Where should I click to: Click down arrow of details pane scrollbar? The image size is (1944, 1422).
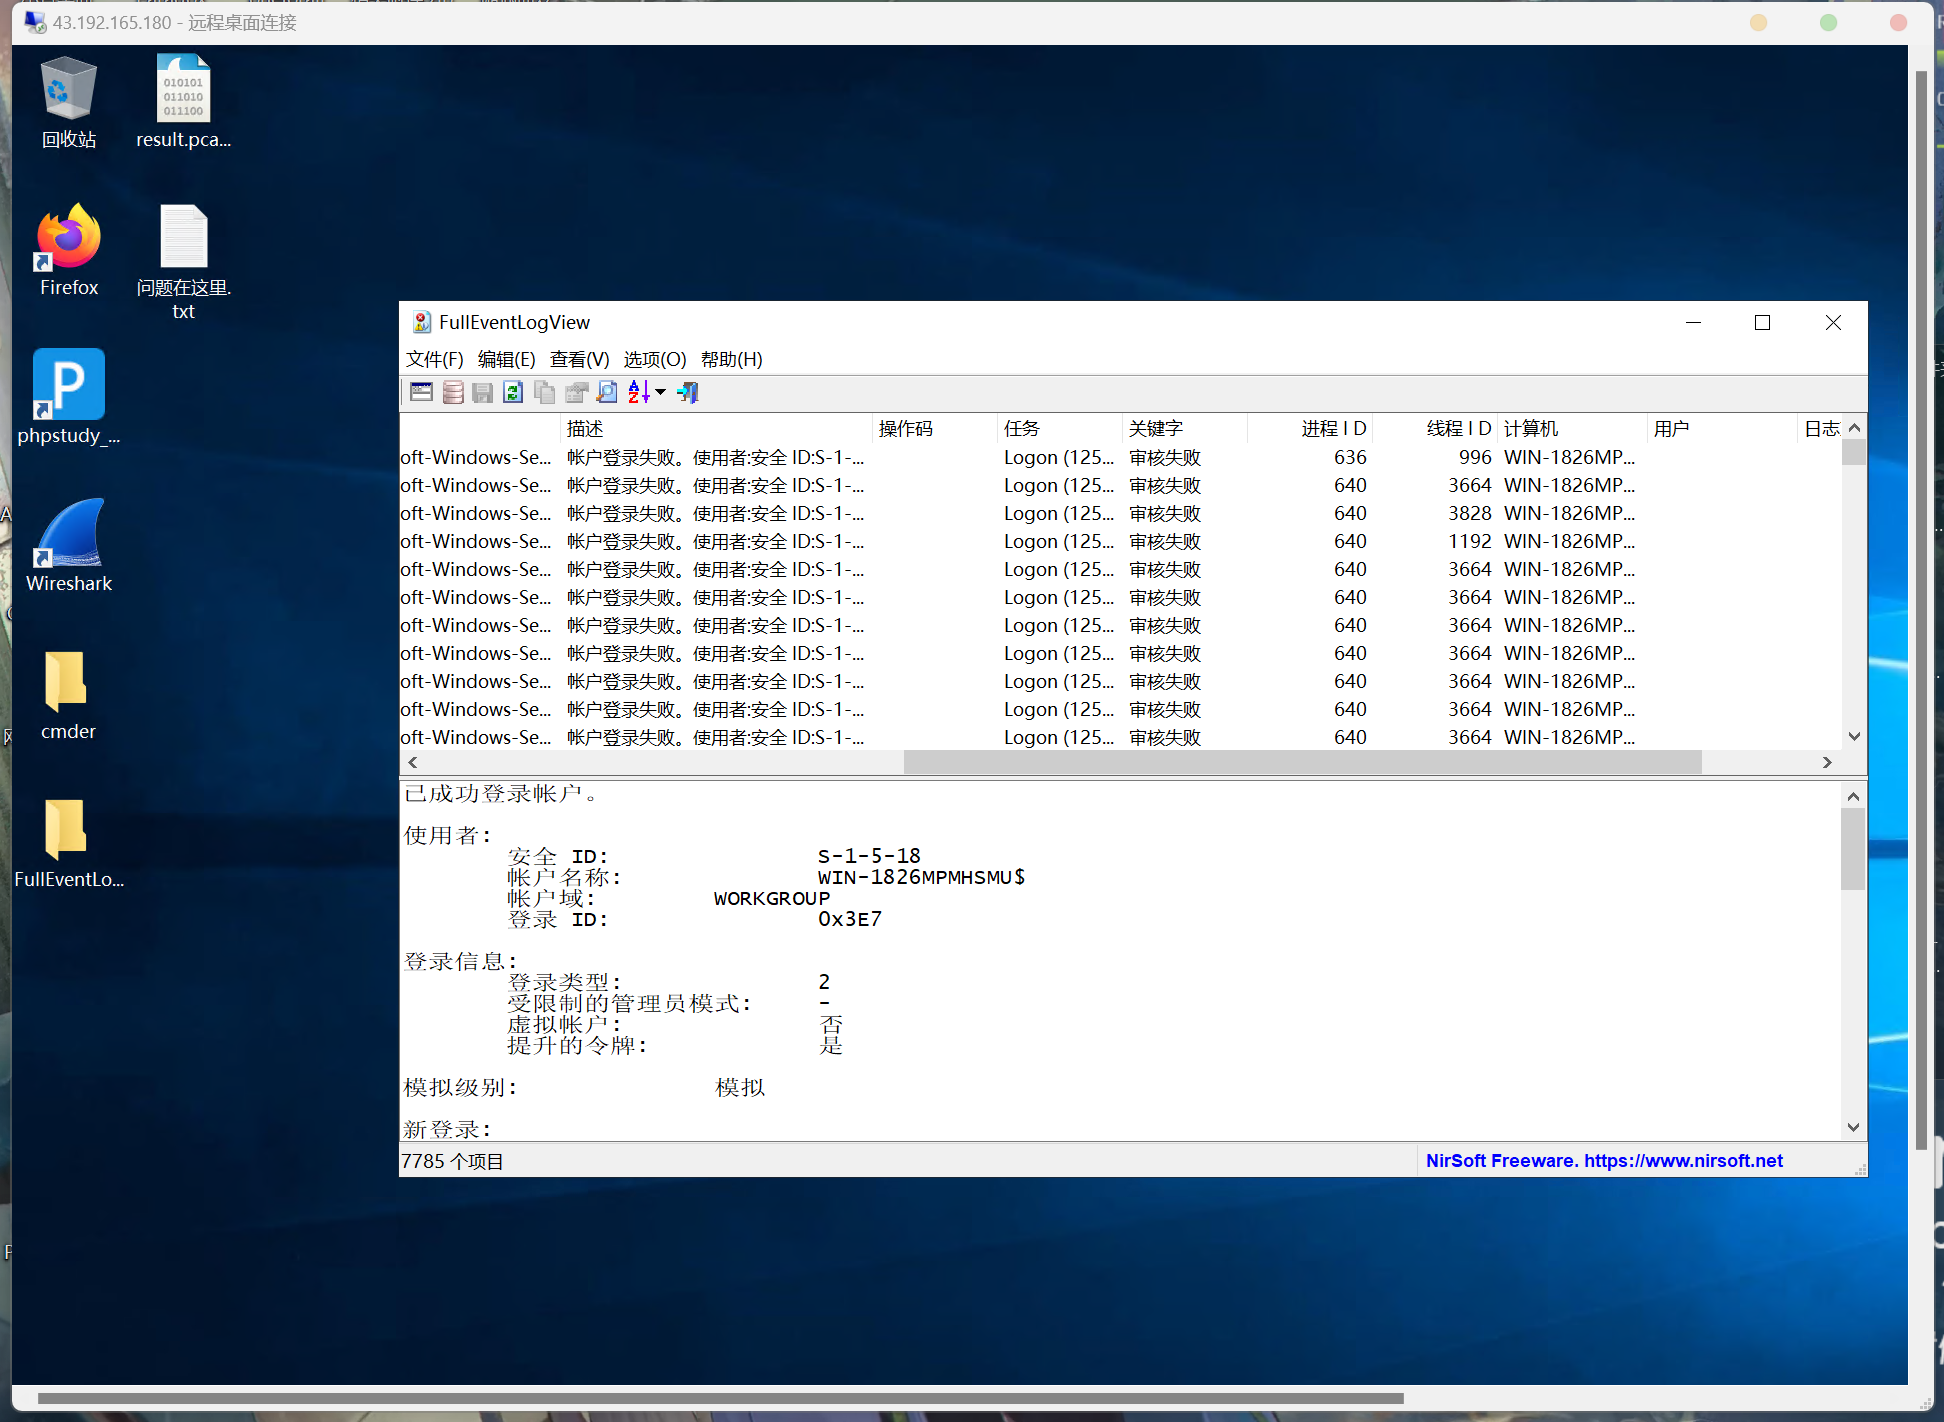(1853, 1127)
